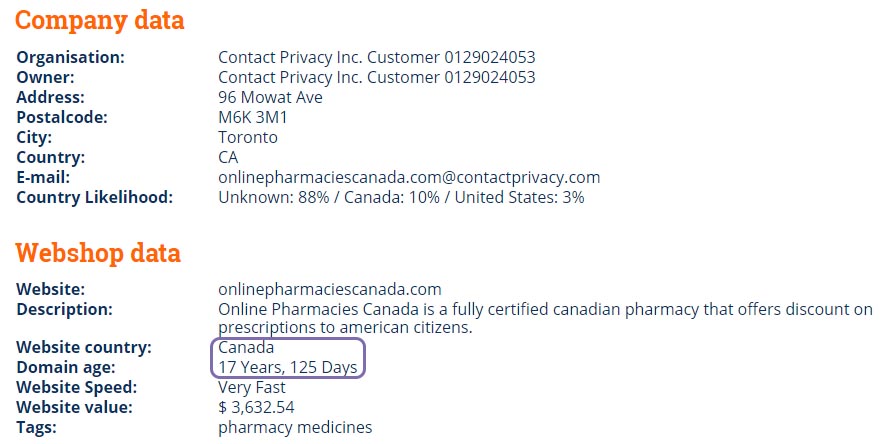Click the postal code M6K 3M1
The image size is (888, 444).
253,117
